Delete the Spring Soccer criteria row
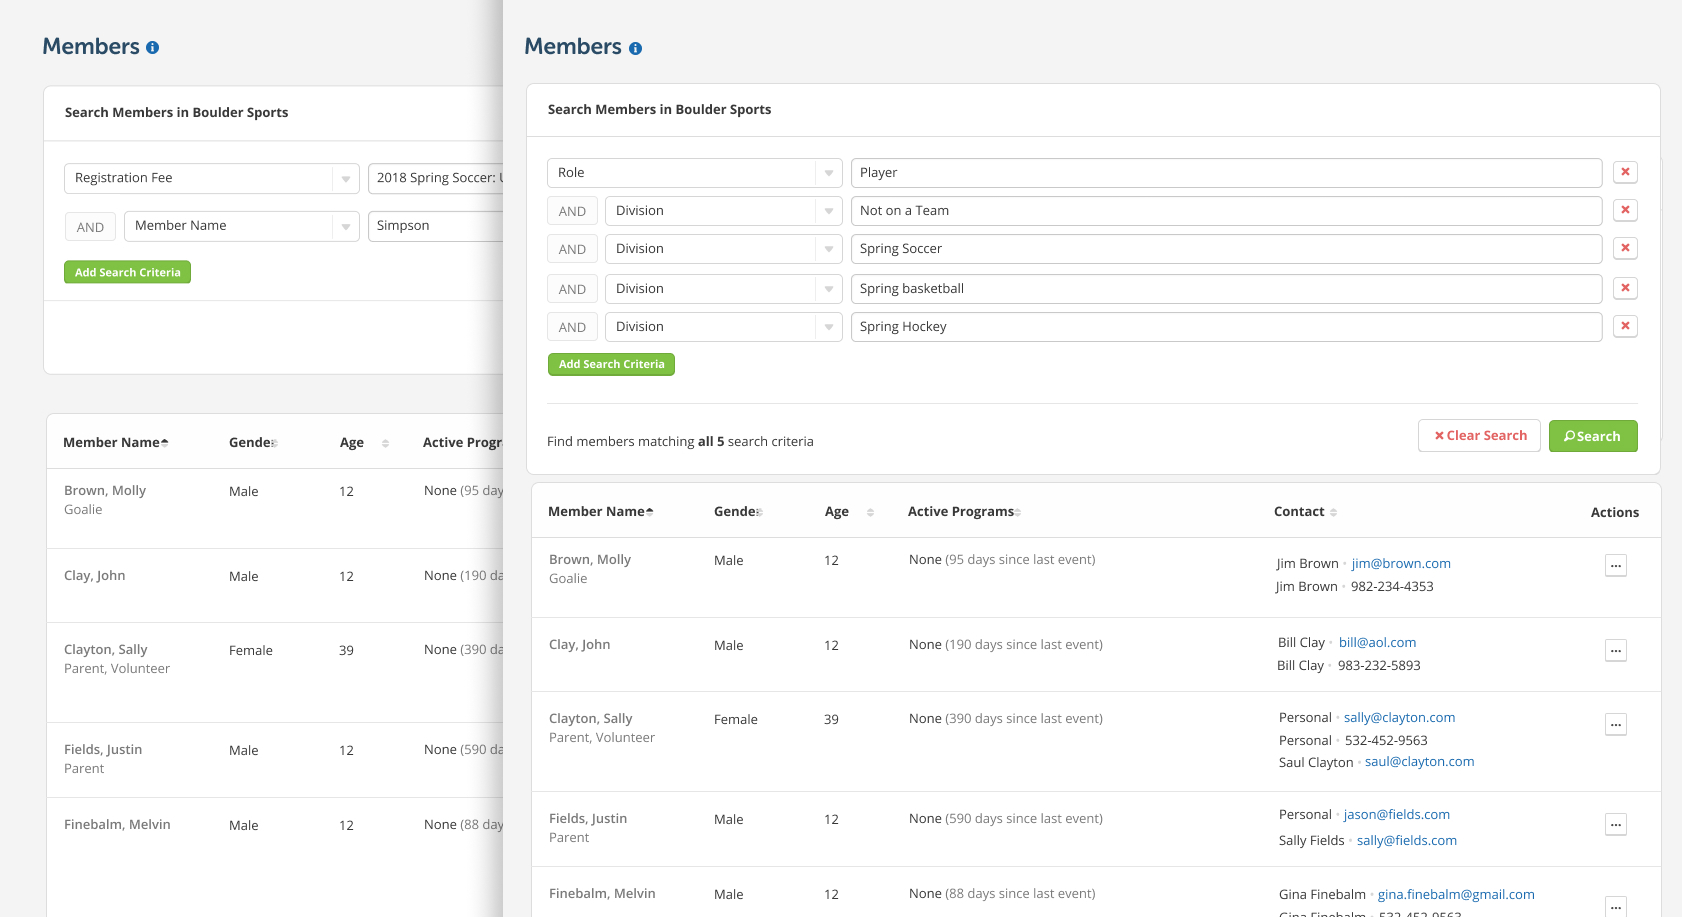The height and width of the screenshot is (917, 1682). click(1625, 248)
